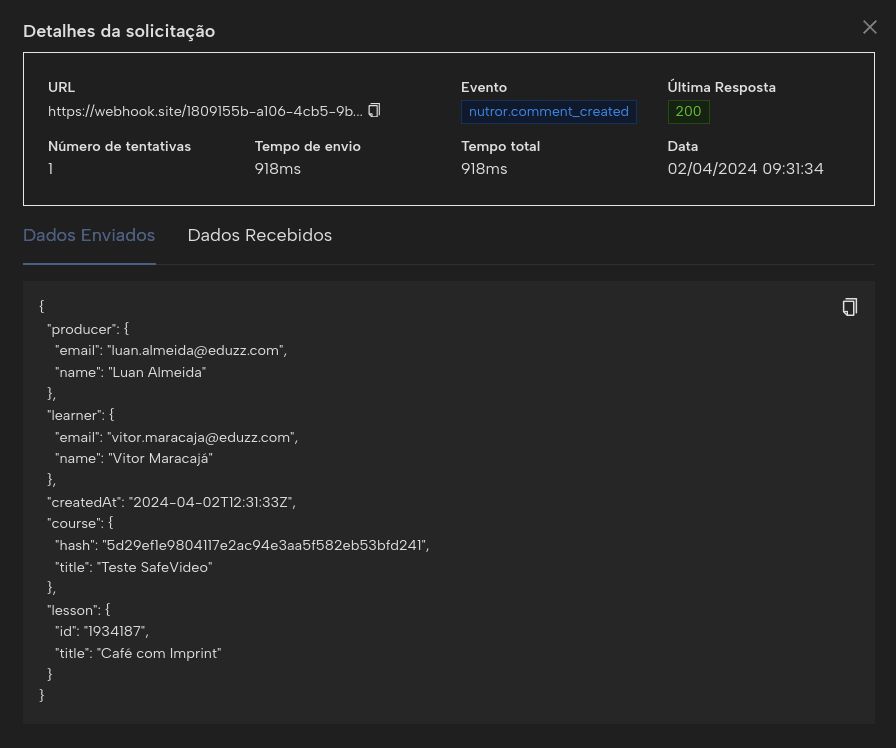The width and height of the screenshot is (896, 748).
Task: Click the Número de tentativas value 1
Action: (x=51, y=169)
